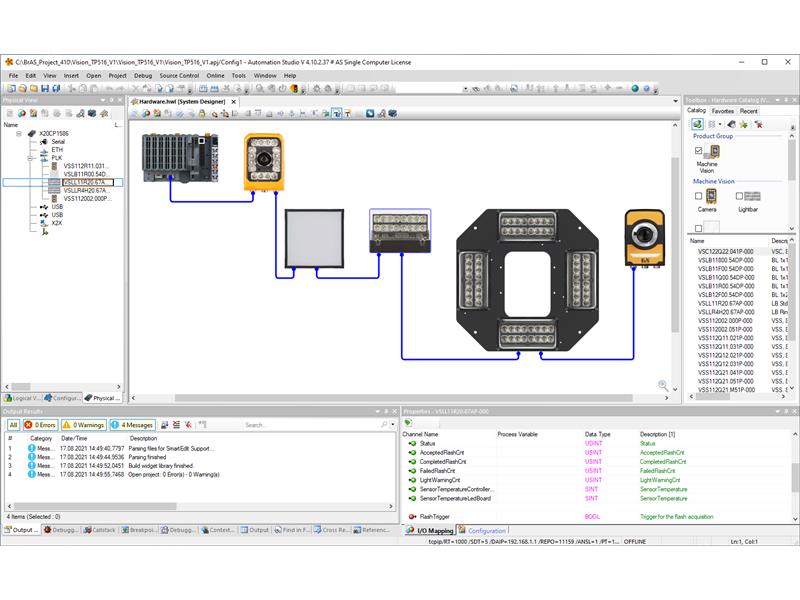This screenshot has height=600, width=800.
Task: Switch to the Configuration tab in Properties
Action: (482, 531)
